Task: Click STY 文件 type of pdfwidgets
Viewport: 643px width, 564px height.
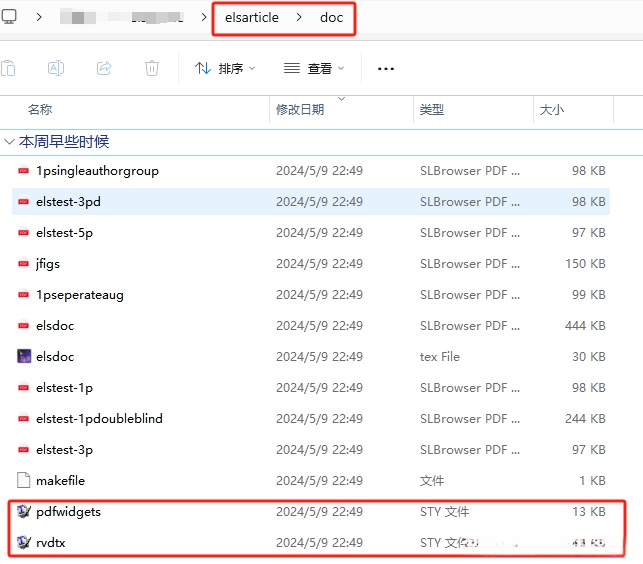Action: 445,511
